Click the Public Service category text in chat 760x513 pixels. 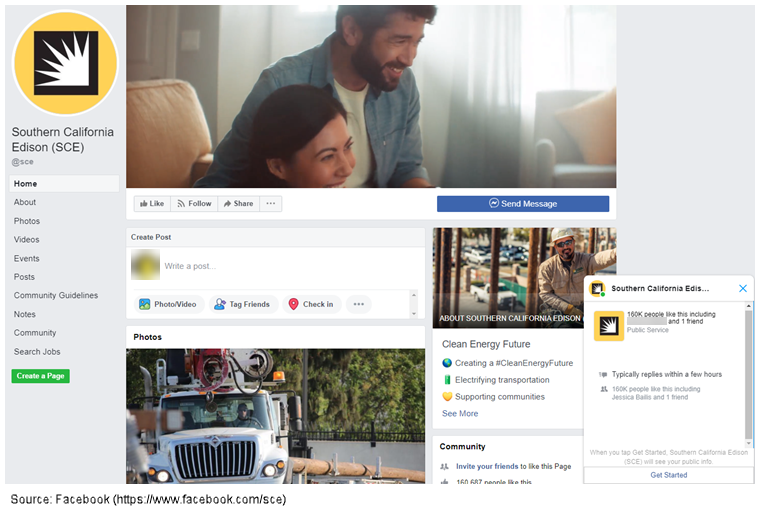(648, 330)
